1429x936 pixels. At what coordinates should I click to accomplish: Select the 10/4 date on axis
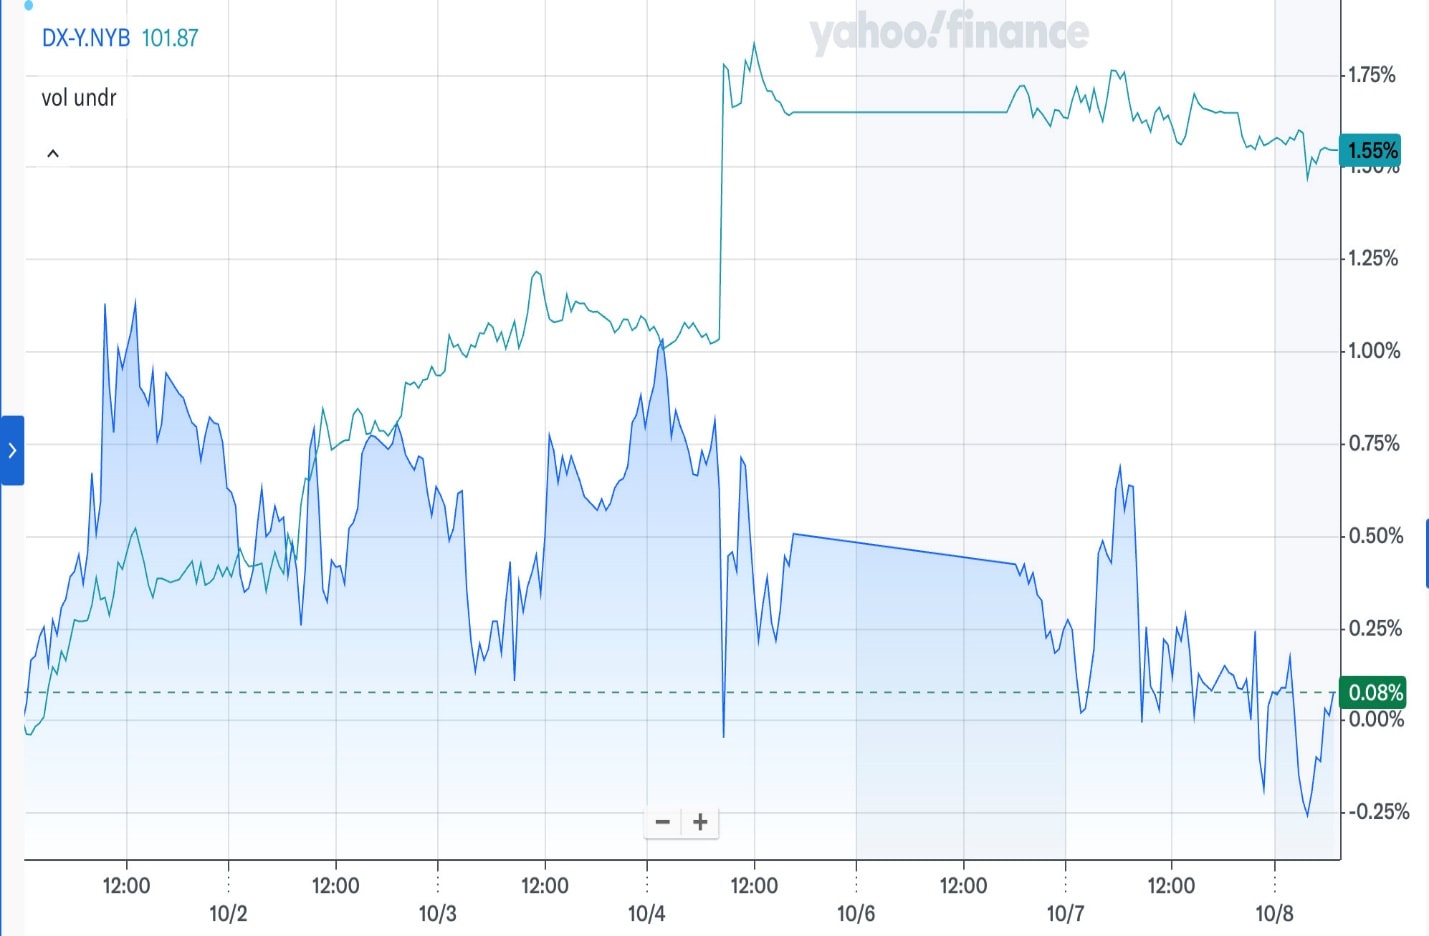[646, 913]
